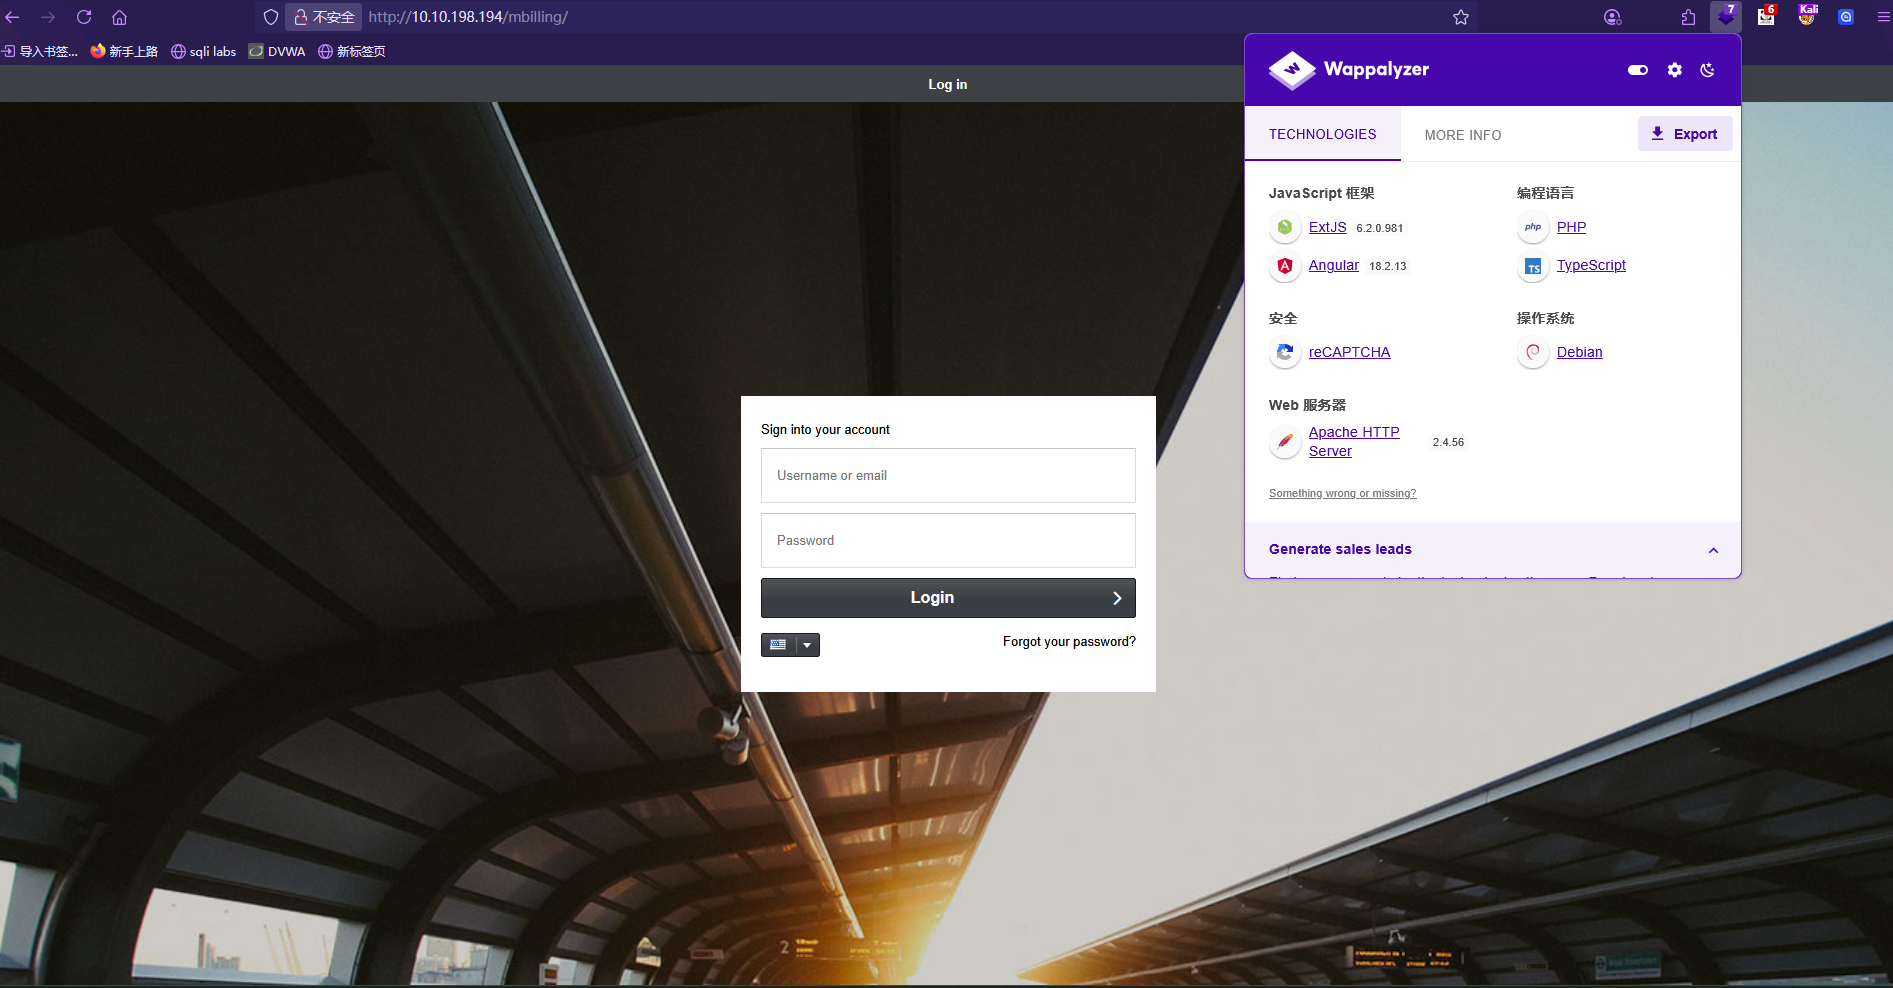
Task: Open the Apache HTTP Server link
Action: pos(1353,441)
